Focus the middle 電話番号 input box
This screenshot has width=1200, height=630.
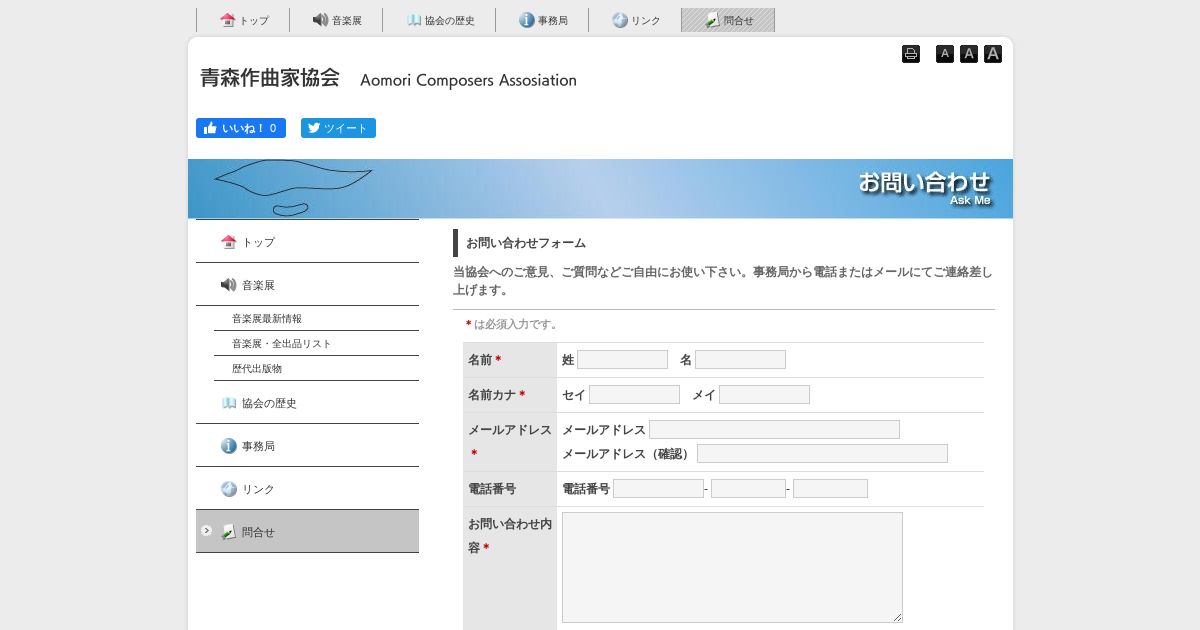click(x=748, y=489)
